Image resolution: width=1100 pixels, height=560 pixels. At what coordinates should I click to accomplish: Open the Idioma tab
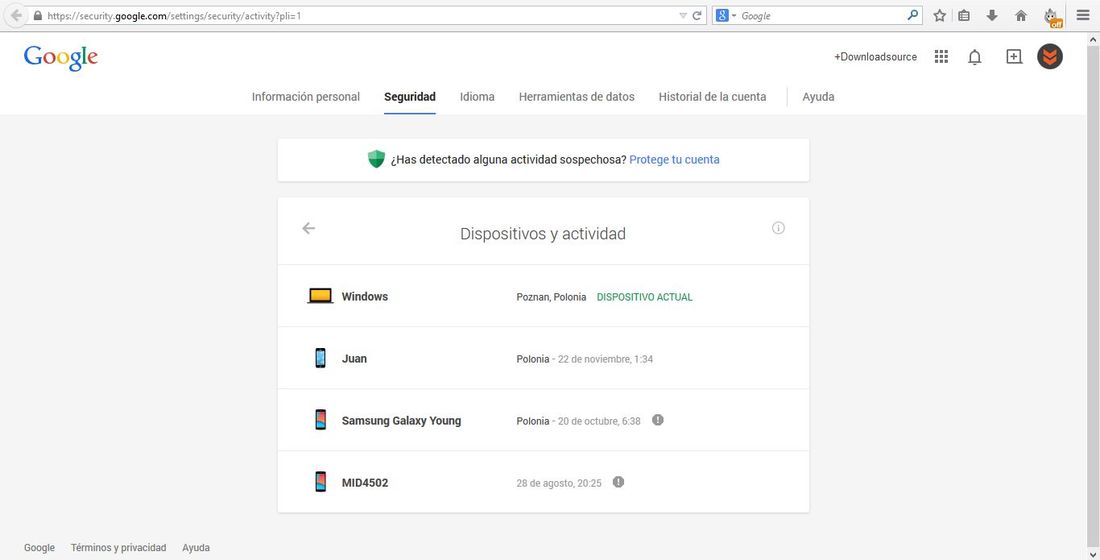(477, 97)
